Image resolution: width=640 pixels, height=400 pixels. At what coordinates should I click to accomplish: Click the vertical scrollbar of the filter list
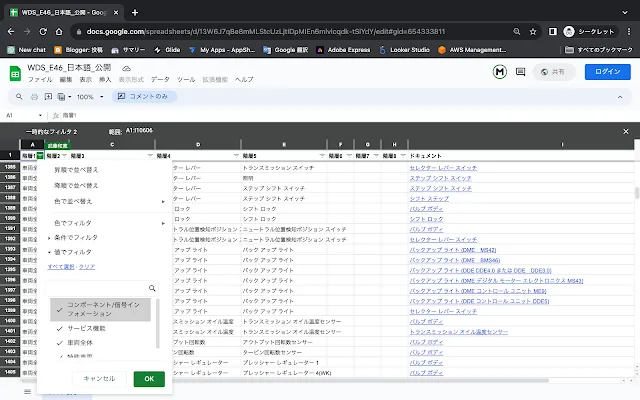coord(158,323)
